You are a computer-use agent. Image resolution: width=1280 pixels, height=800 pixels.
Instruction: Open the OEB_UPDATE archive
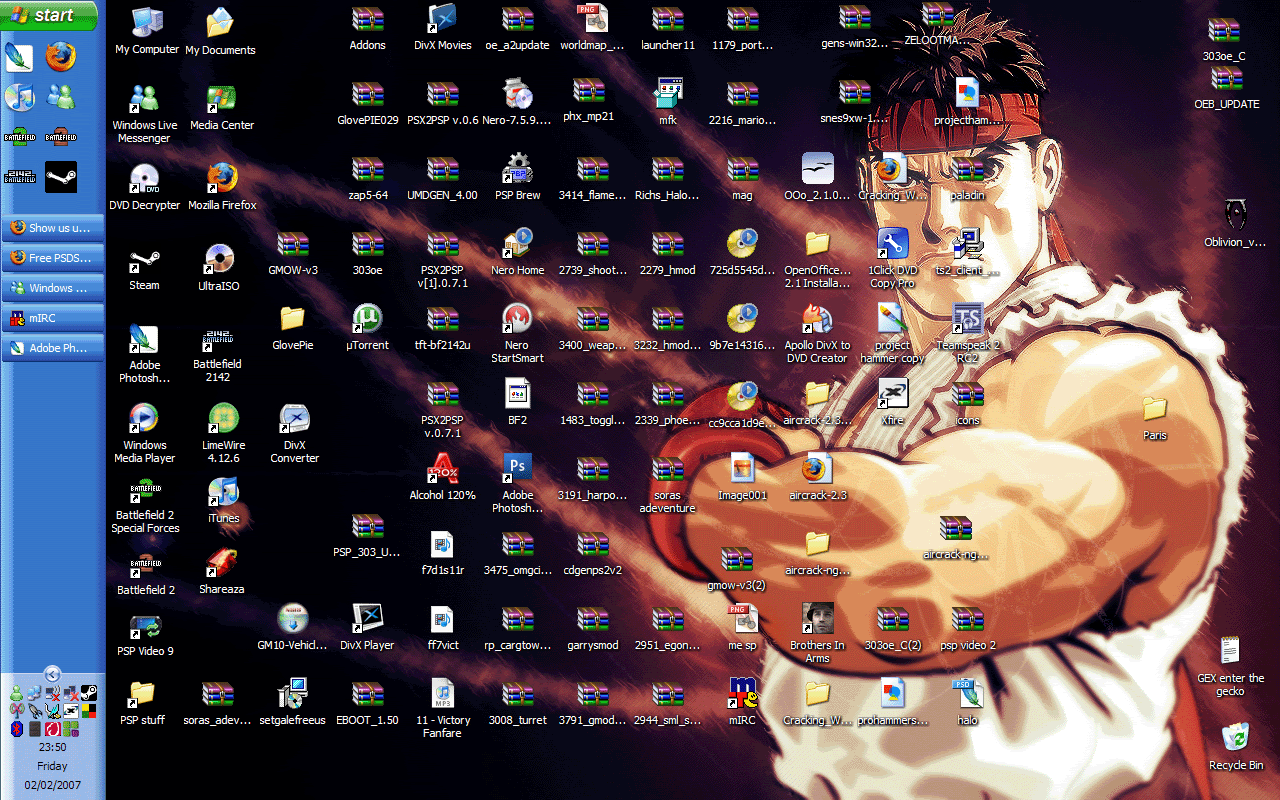click(x=1226, y=86)
